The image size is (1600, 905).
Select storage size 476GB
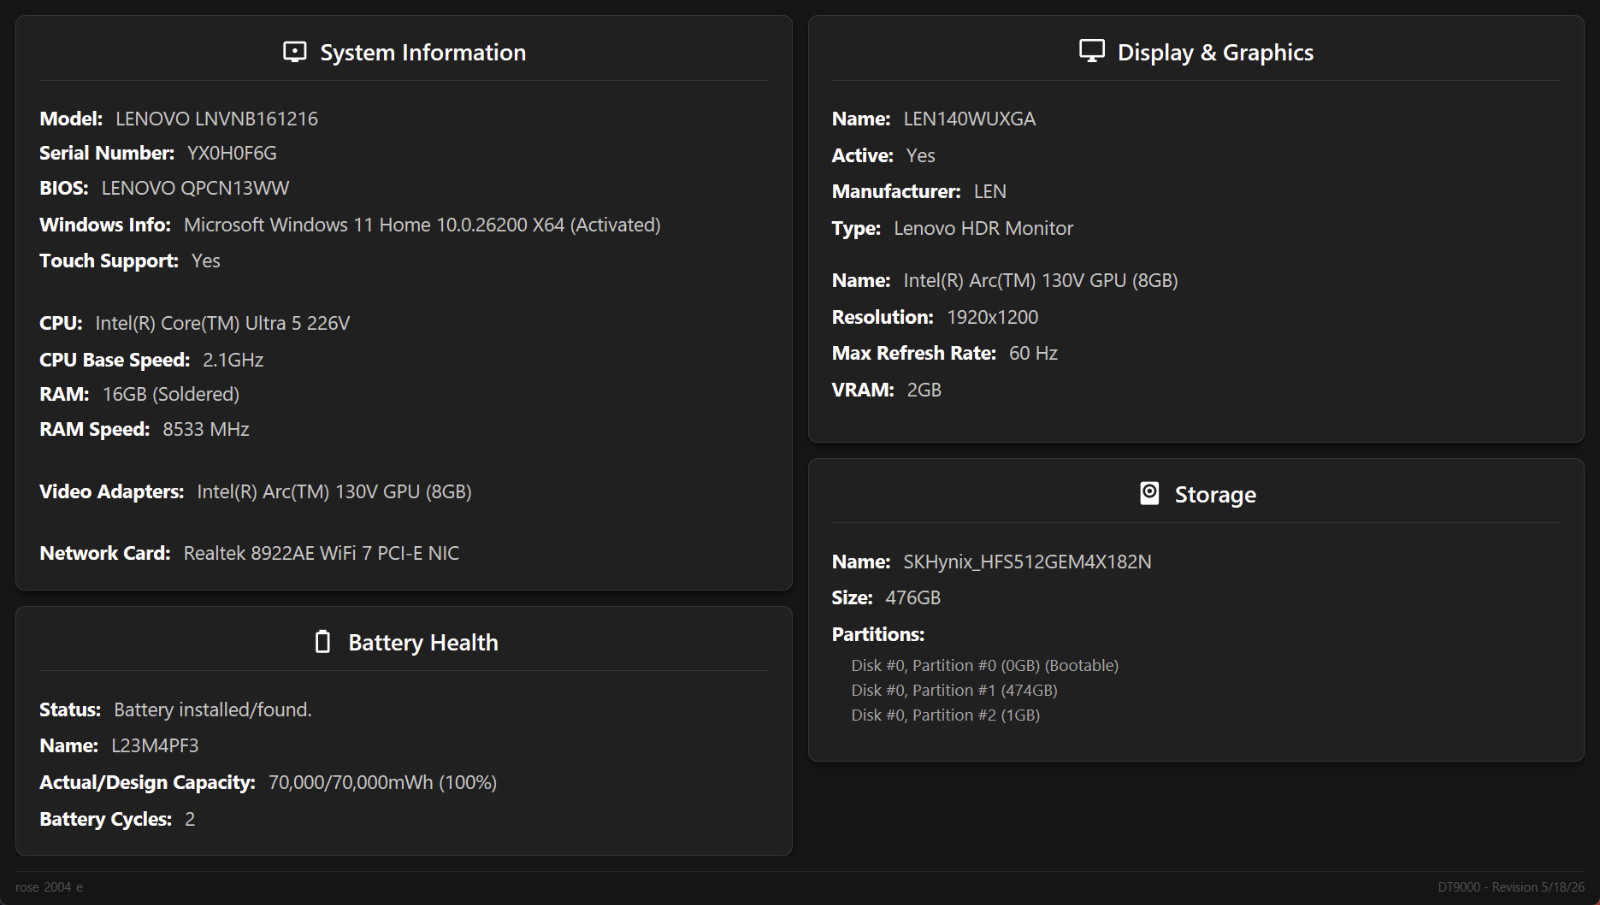click(913, 598)
